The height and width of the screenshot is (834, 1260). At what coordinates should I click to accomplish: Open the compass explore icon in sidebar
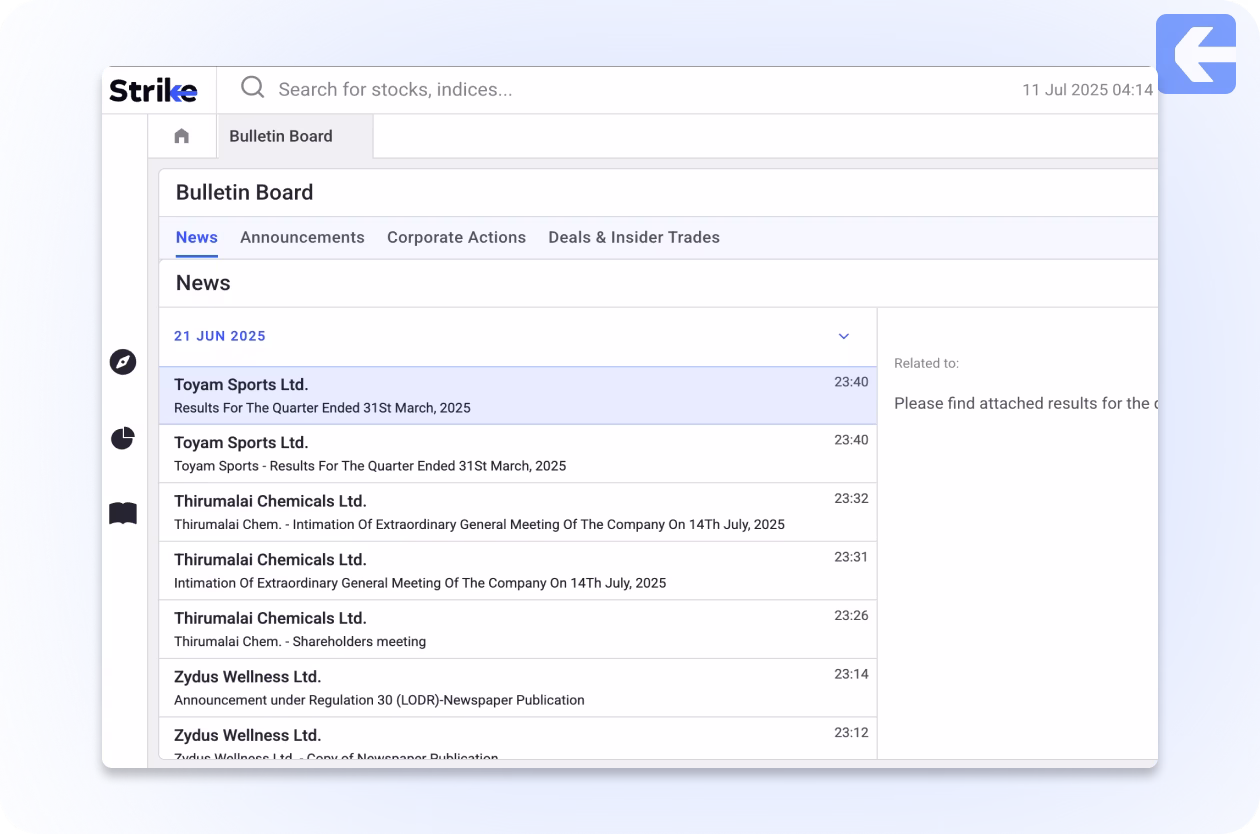(x=123, y=362)
